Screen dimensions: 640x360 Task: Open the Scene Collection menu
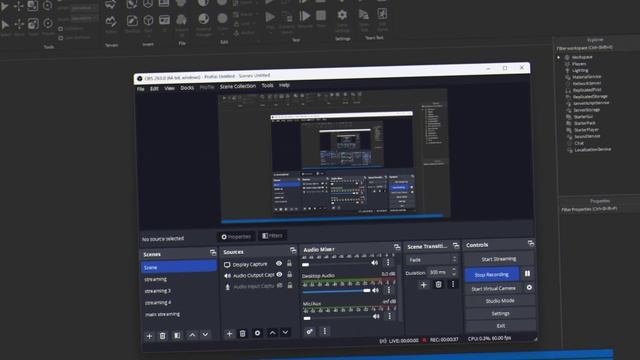[x=238, y=86]
